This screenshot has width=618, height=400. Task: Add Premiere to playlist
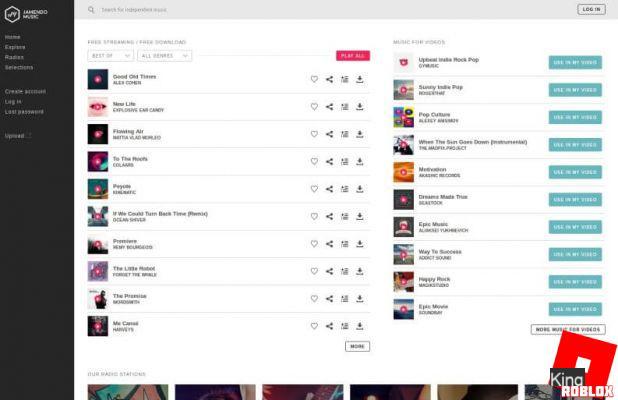pos(344,243)
